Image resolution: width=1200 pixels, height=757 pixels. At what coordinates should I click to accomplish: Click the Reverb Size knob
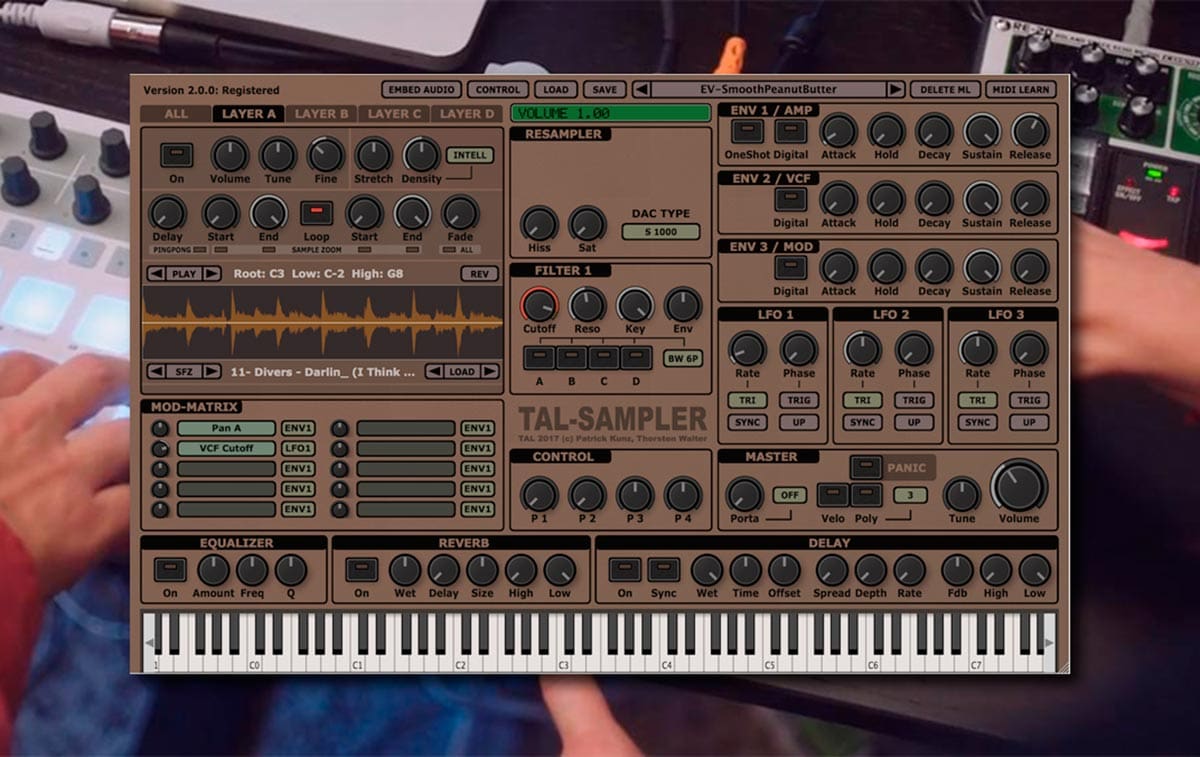pos(482,570)
